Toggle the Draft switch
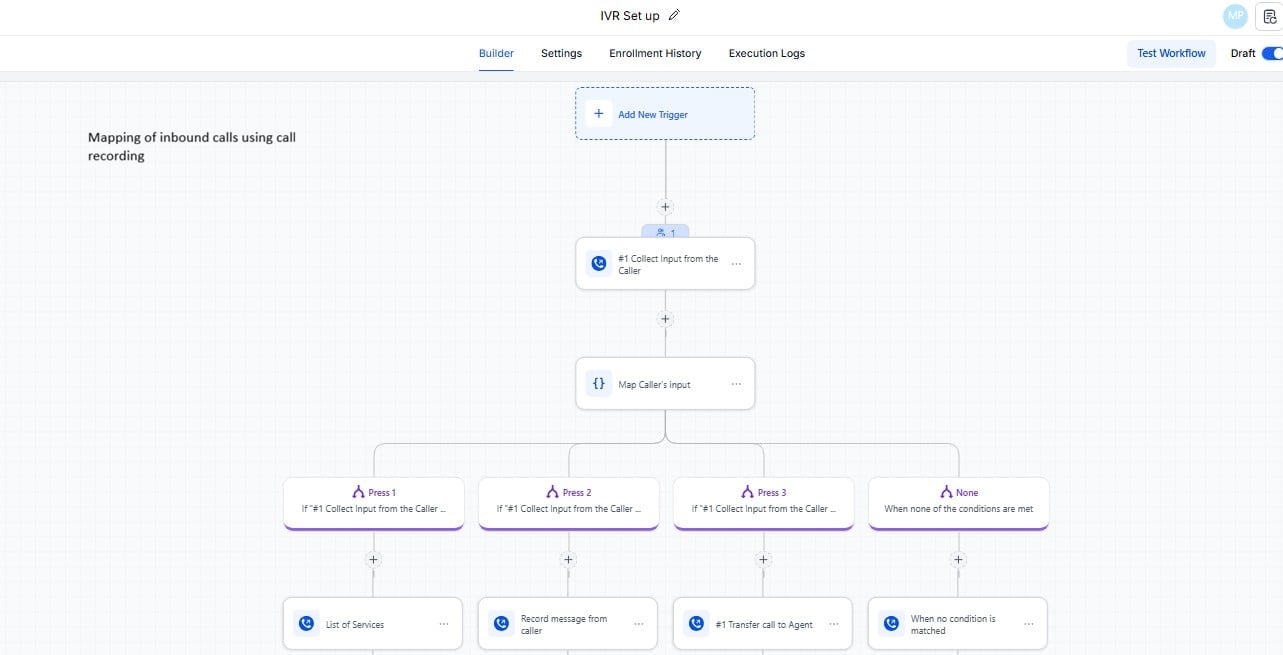This screenshot has height=655, width=1283. 1272,53
